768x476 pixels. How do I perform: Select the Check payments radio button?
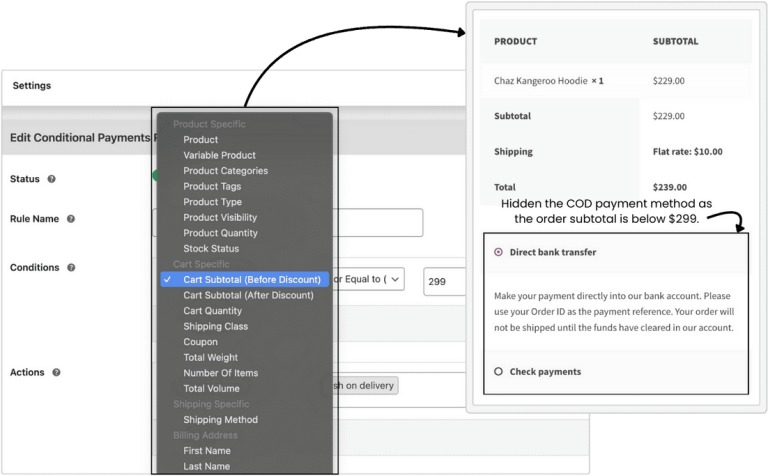498,372
